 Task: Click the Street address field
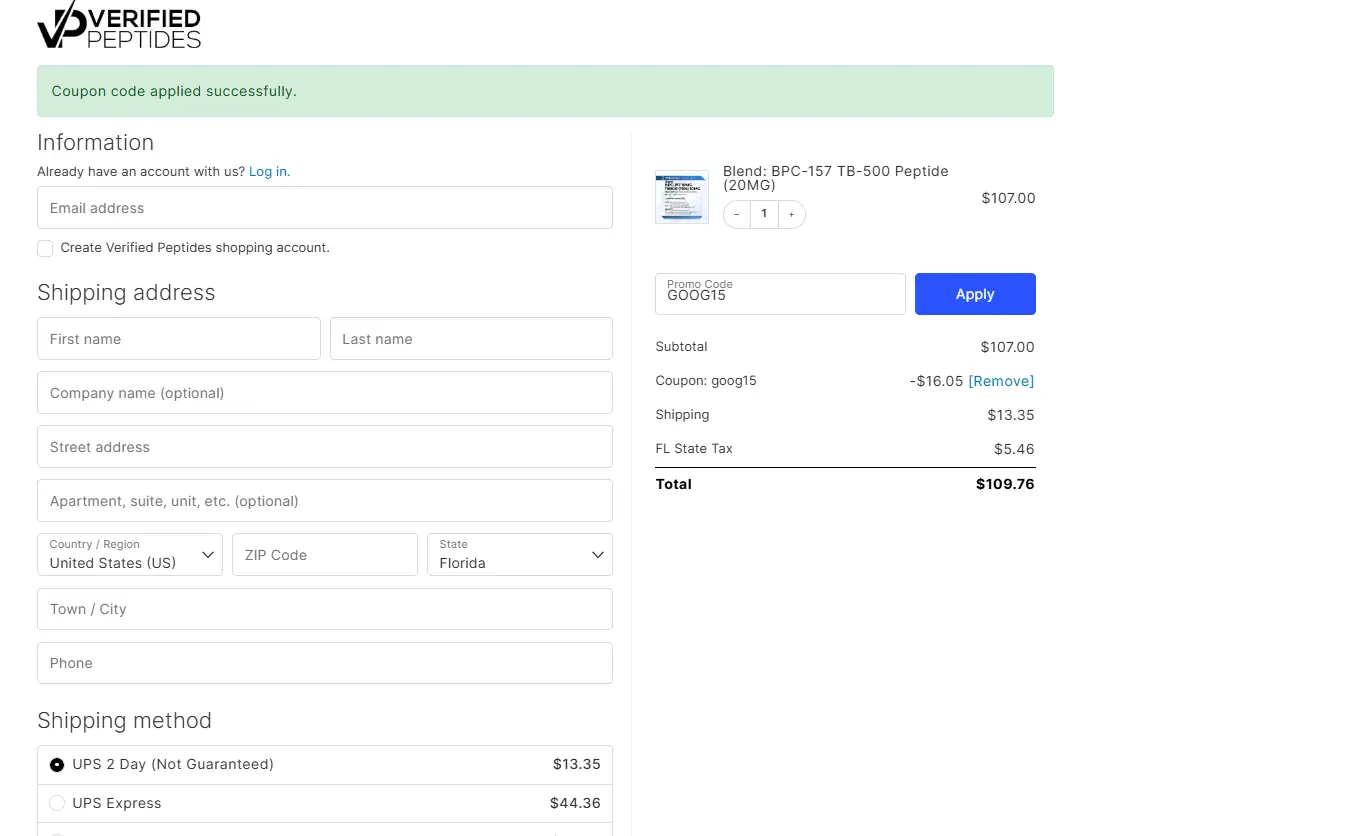(x=324, y=447)
